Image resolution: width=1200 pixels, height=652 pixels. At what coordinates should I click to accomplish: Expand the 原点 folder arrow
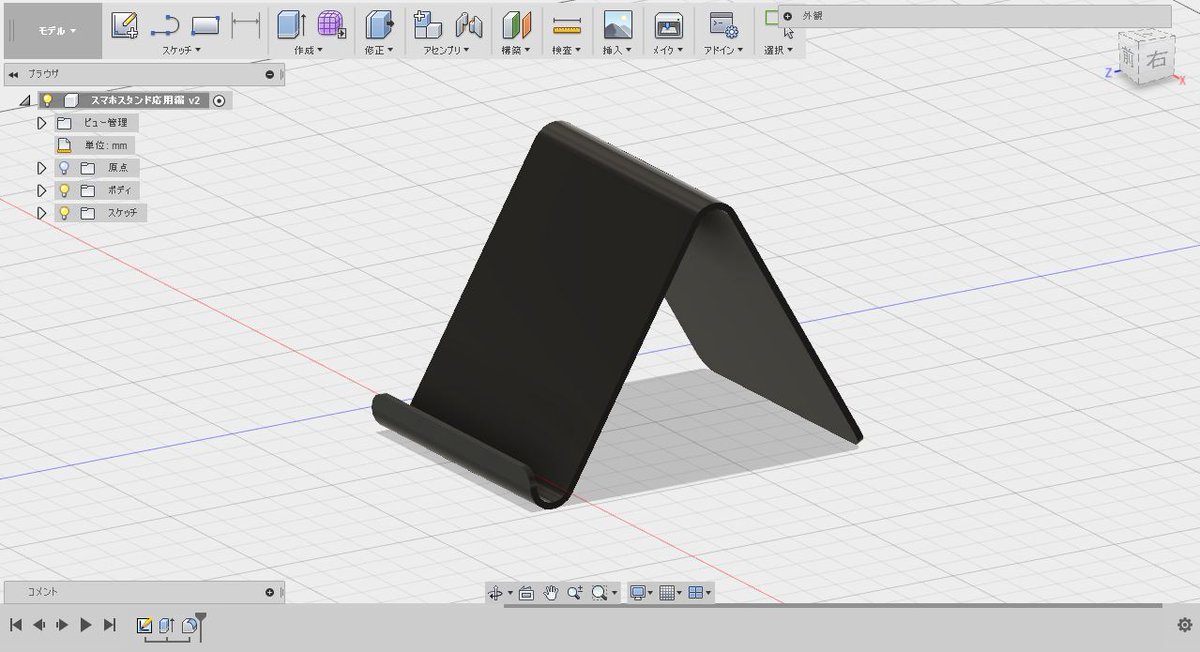click(x=42, y=167)
